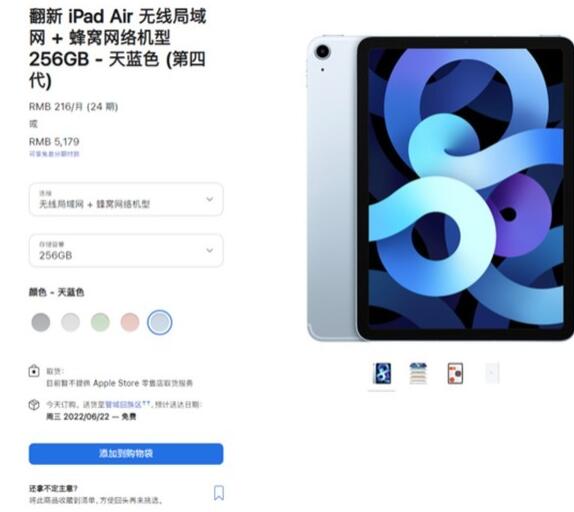This screenshot has width=574, height=512.
Task: Open the installment payment link below RMB 5,179
Action: [x=54, y=154]
